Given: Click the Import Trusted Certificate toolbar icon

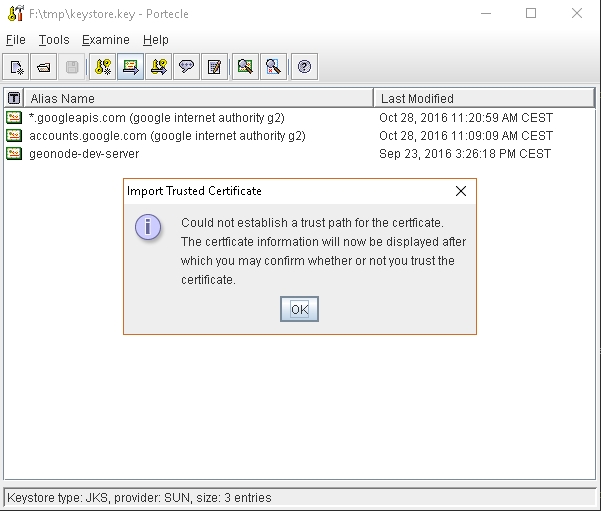Looking at the screenshot, I should (x=130, y=67).
